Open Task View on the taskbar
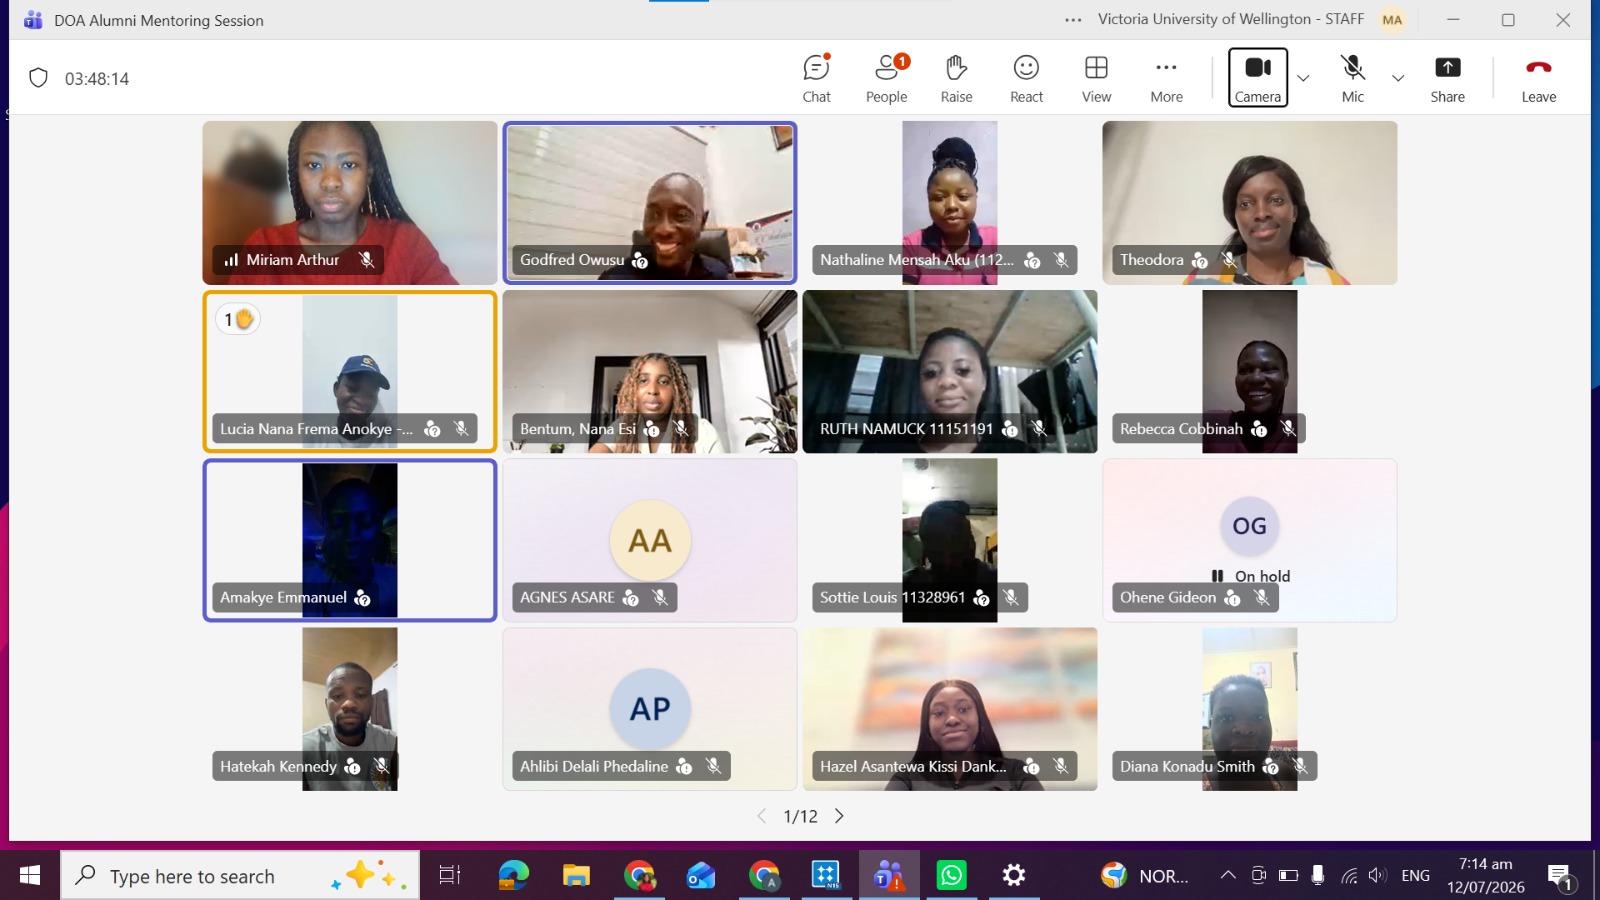This screenshot has width=1600, height=900. click(x=450, y=876)
